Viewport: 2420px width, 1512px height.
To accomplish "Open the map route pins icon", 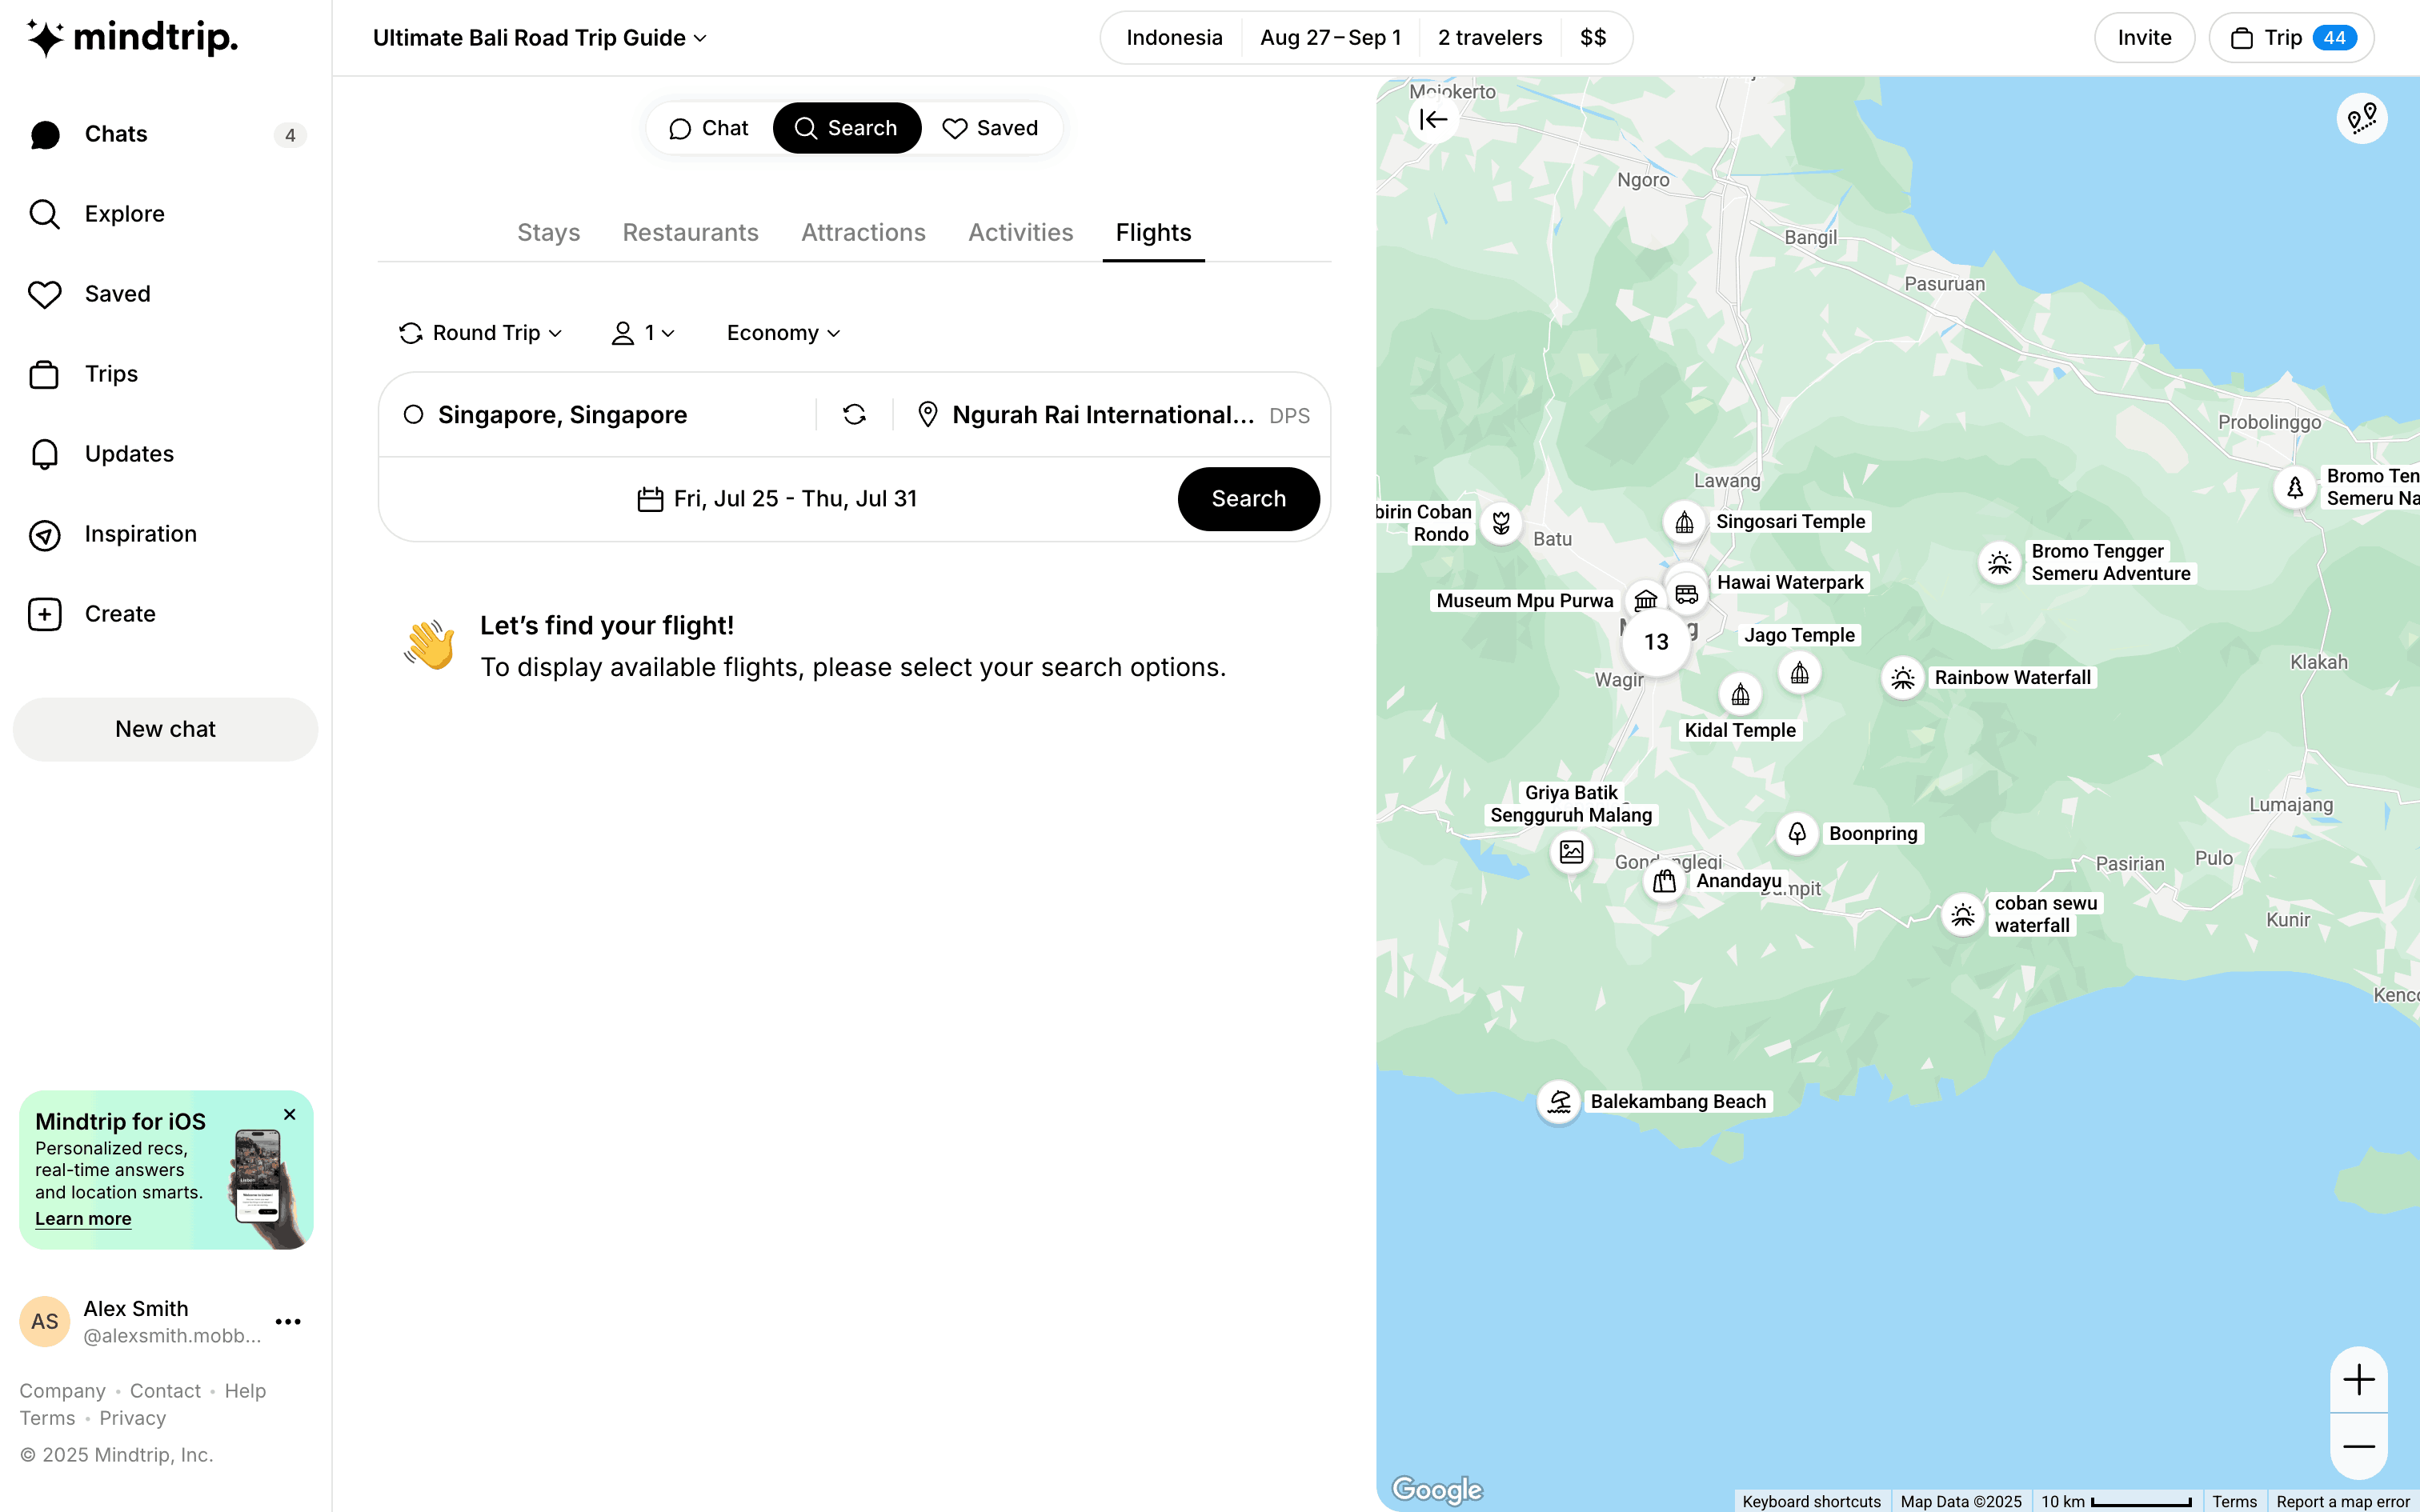I will (2361, 120).
